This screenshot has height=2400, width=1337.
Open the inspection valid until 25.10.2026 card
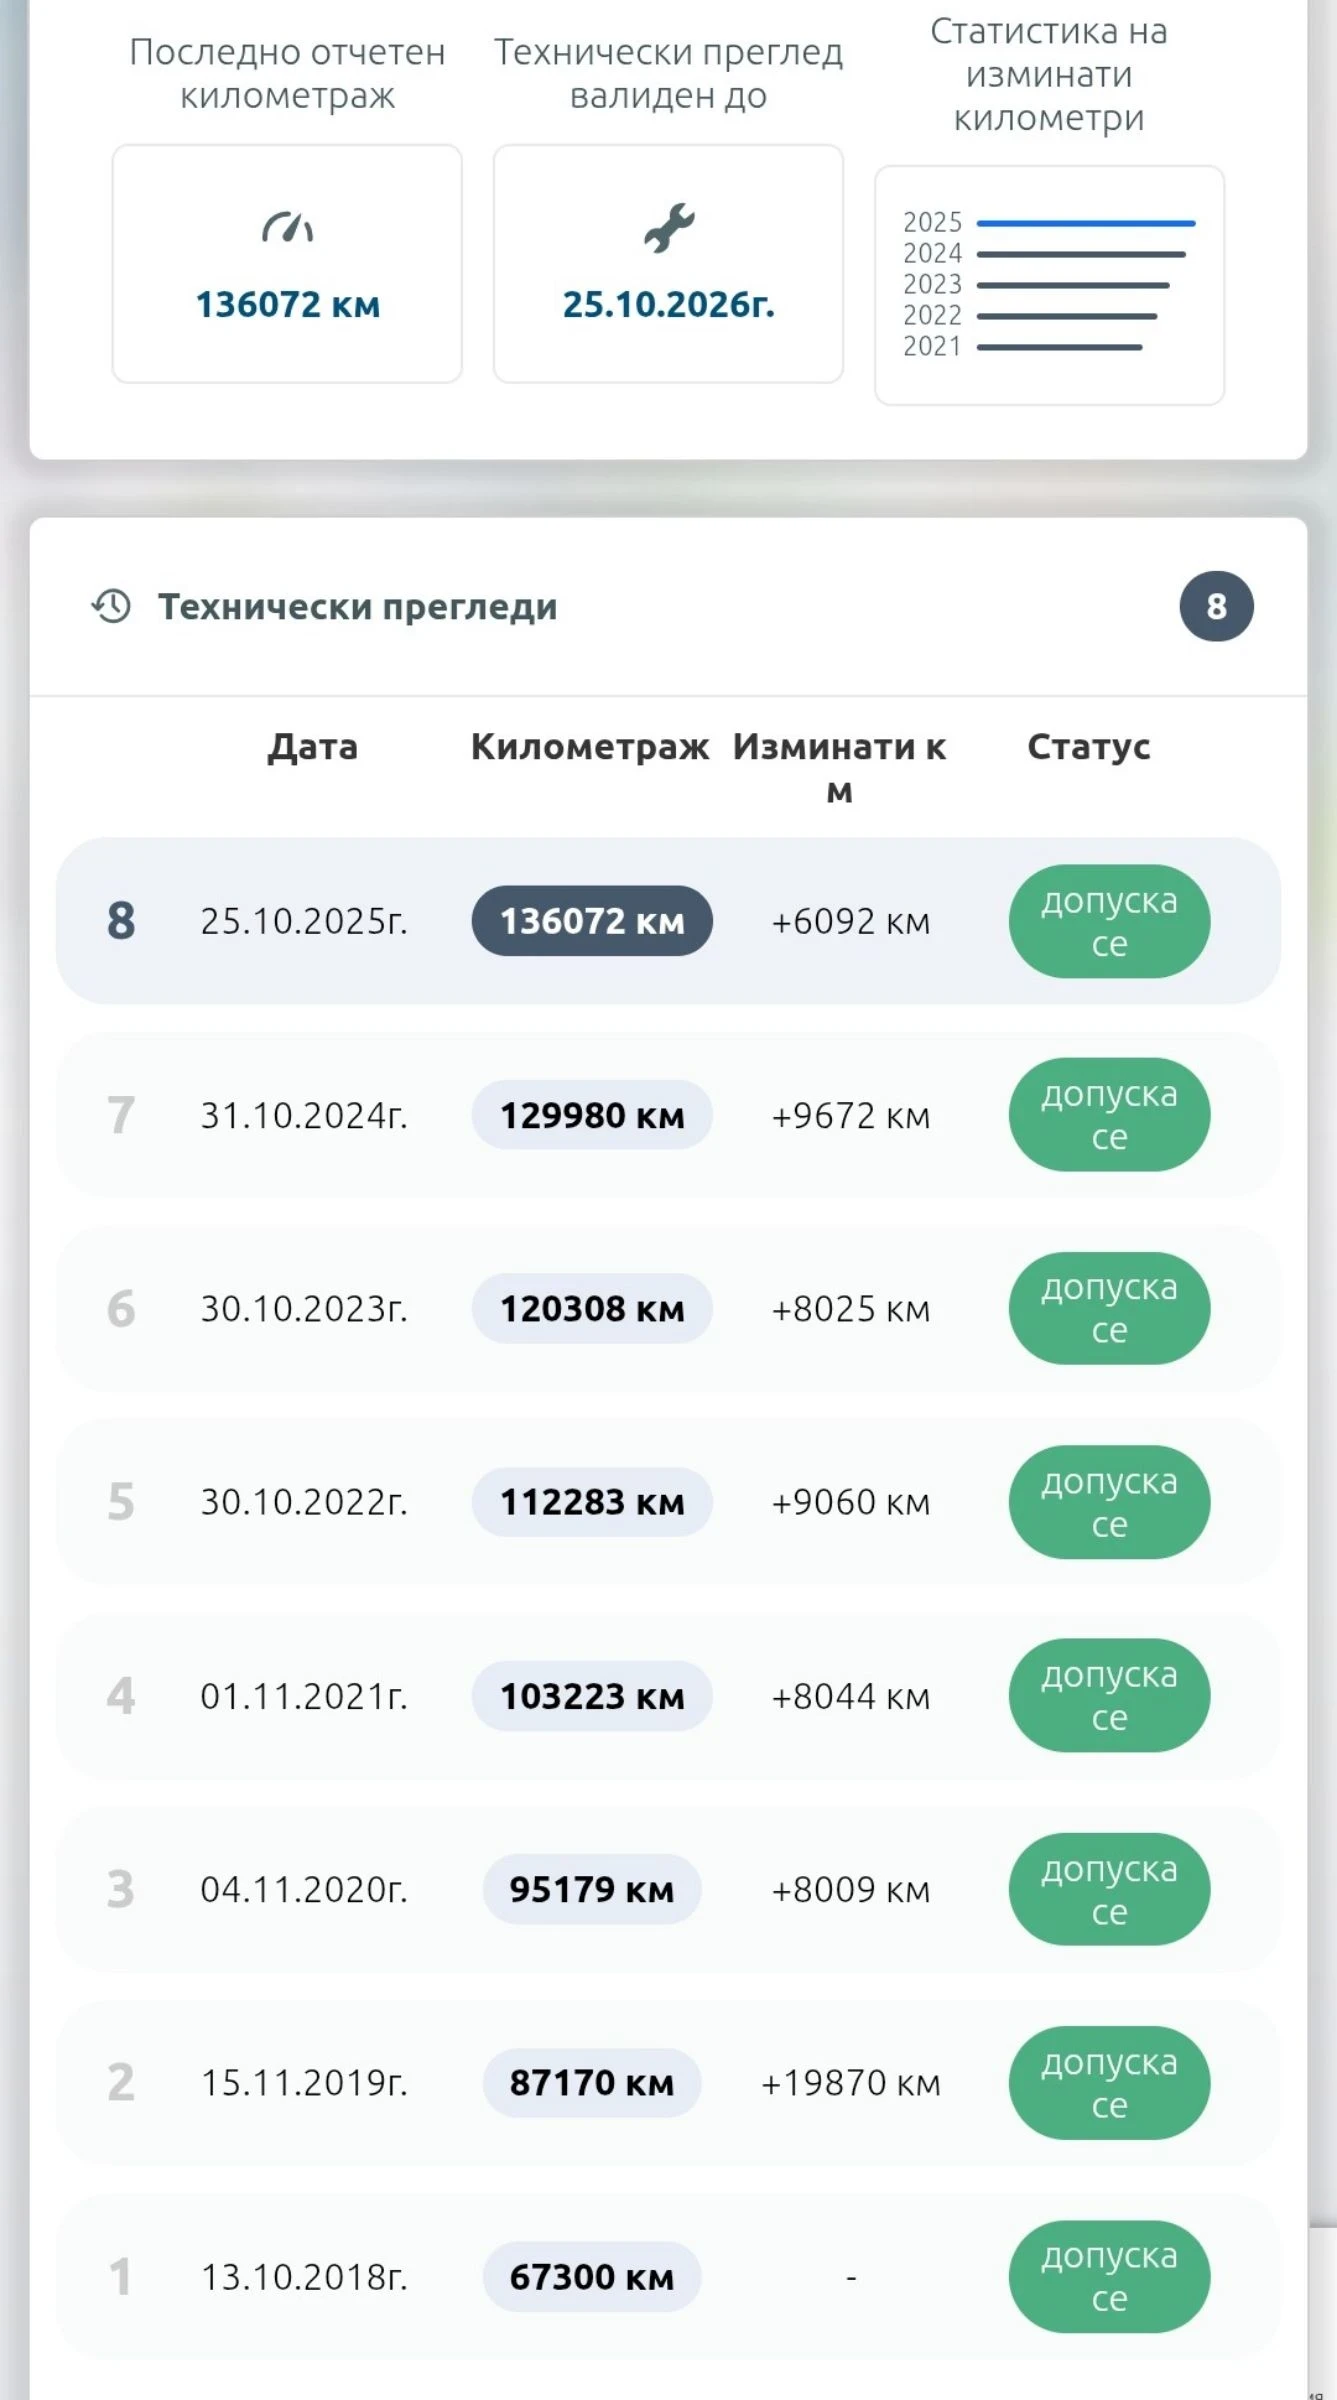(668, 264)
